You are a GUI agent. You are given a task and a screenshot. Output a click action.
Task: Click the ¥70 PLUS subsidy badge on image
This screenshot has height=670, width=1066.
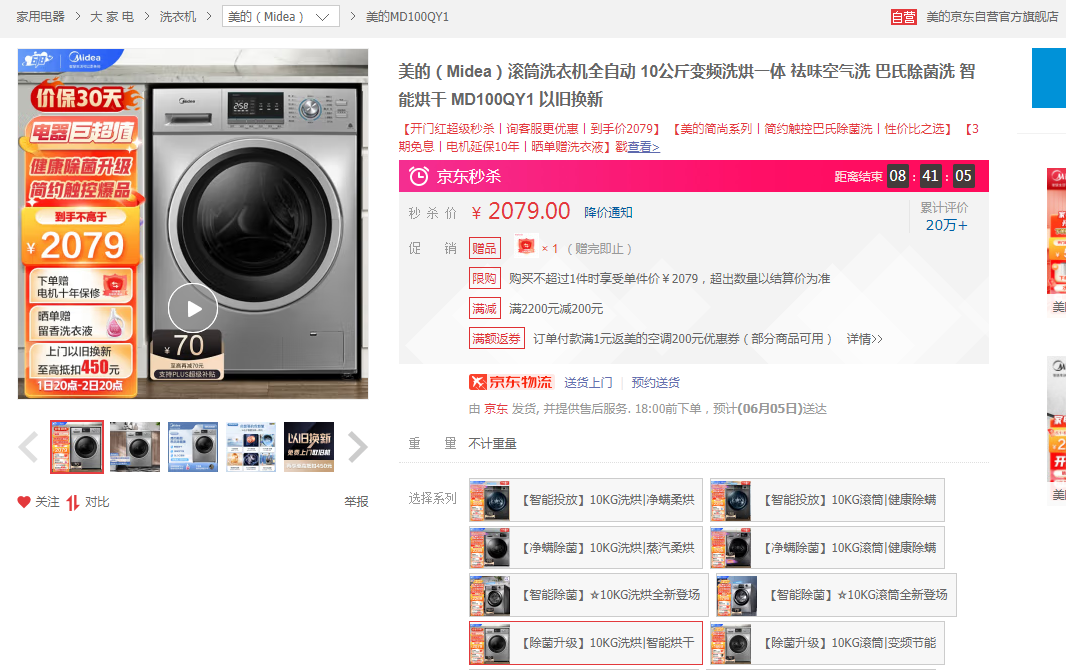tap(187, 354)
